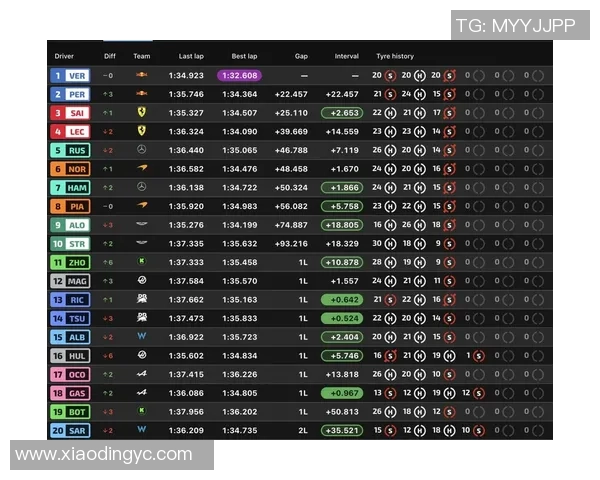Select the SAI driver badge
The width and height of the screenshot is (600, 480).
70,113
